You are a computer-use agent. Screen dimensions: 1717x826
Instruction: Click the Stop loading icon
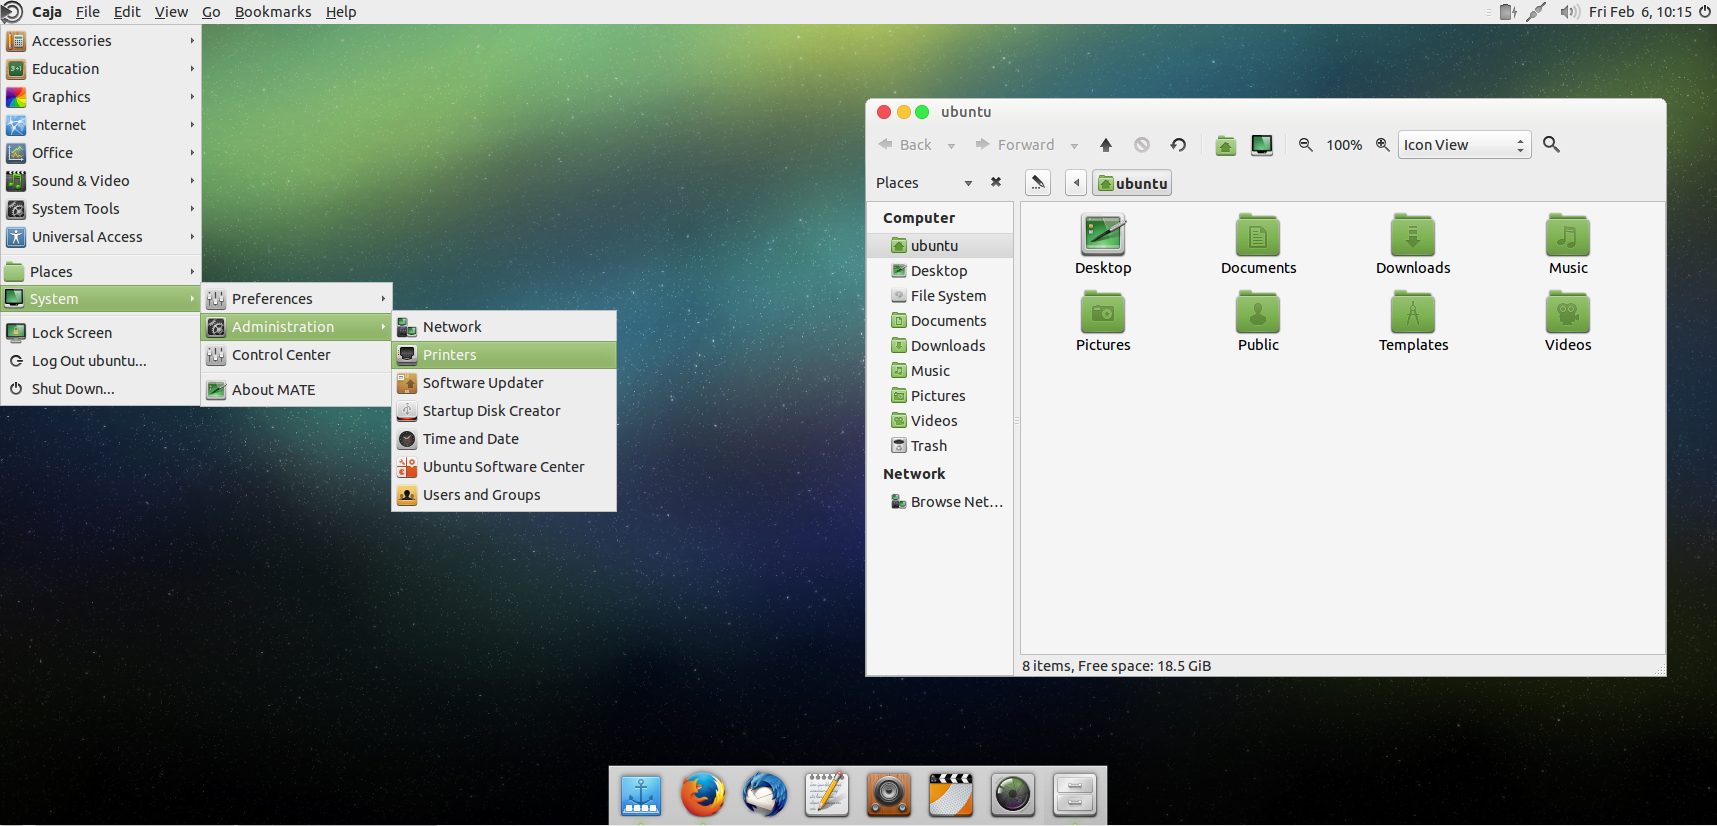tap(1142, 145)
